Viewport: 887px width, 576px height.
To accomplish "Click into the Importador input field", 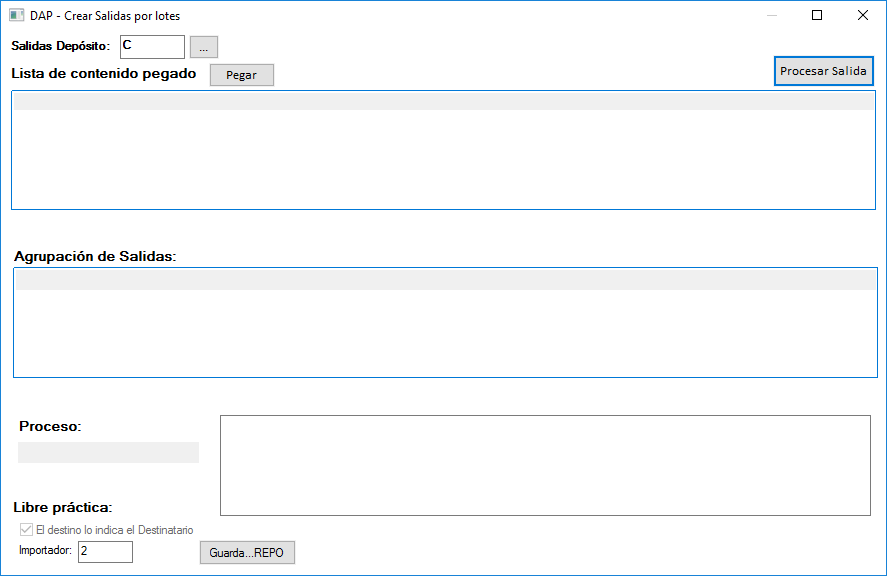I will [x=105, y=552].
